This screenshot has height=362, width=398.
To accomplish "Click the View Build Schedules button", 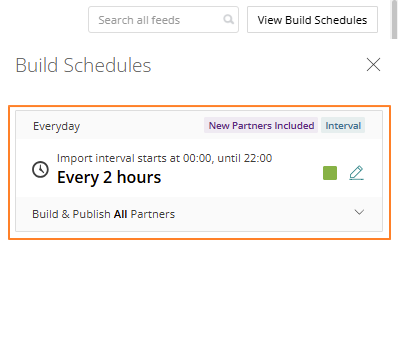I will [312, 20].
